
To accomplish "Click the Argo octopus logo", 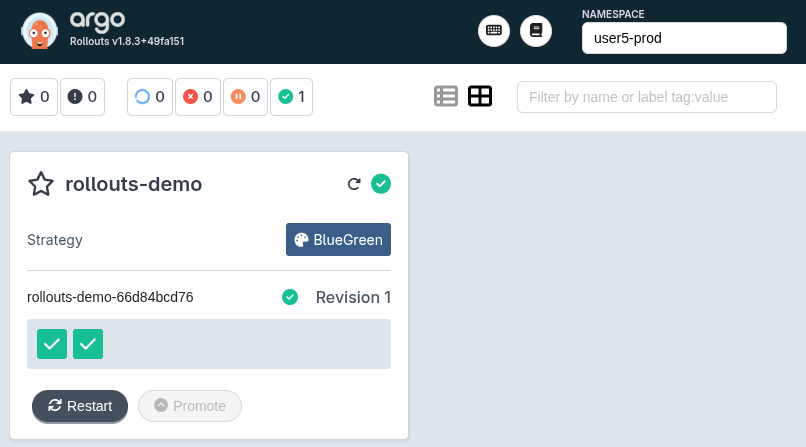I will point(39,31).
